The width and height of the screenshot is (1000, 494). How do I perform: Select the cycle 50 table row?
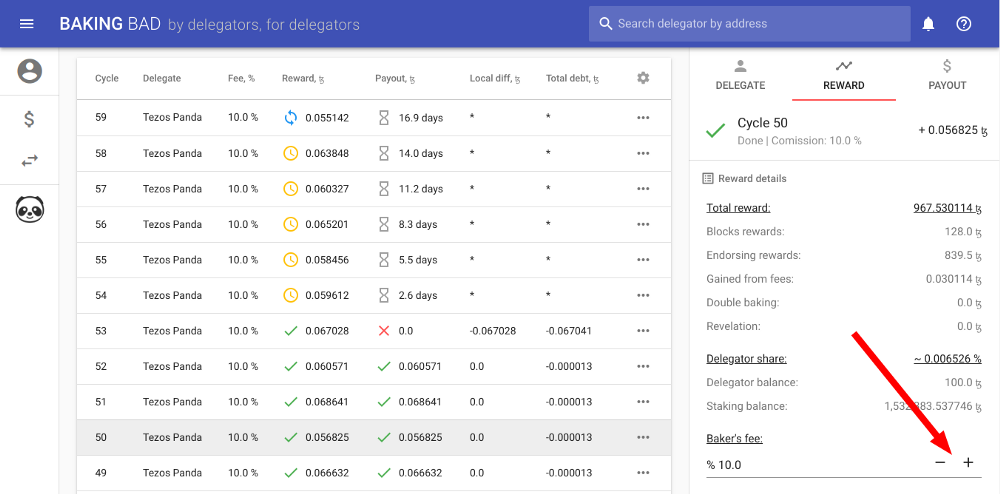tap(374, 437)
